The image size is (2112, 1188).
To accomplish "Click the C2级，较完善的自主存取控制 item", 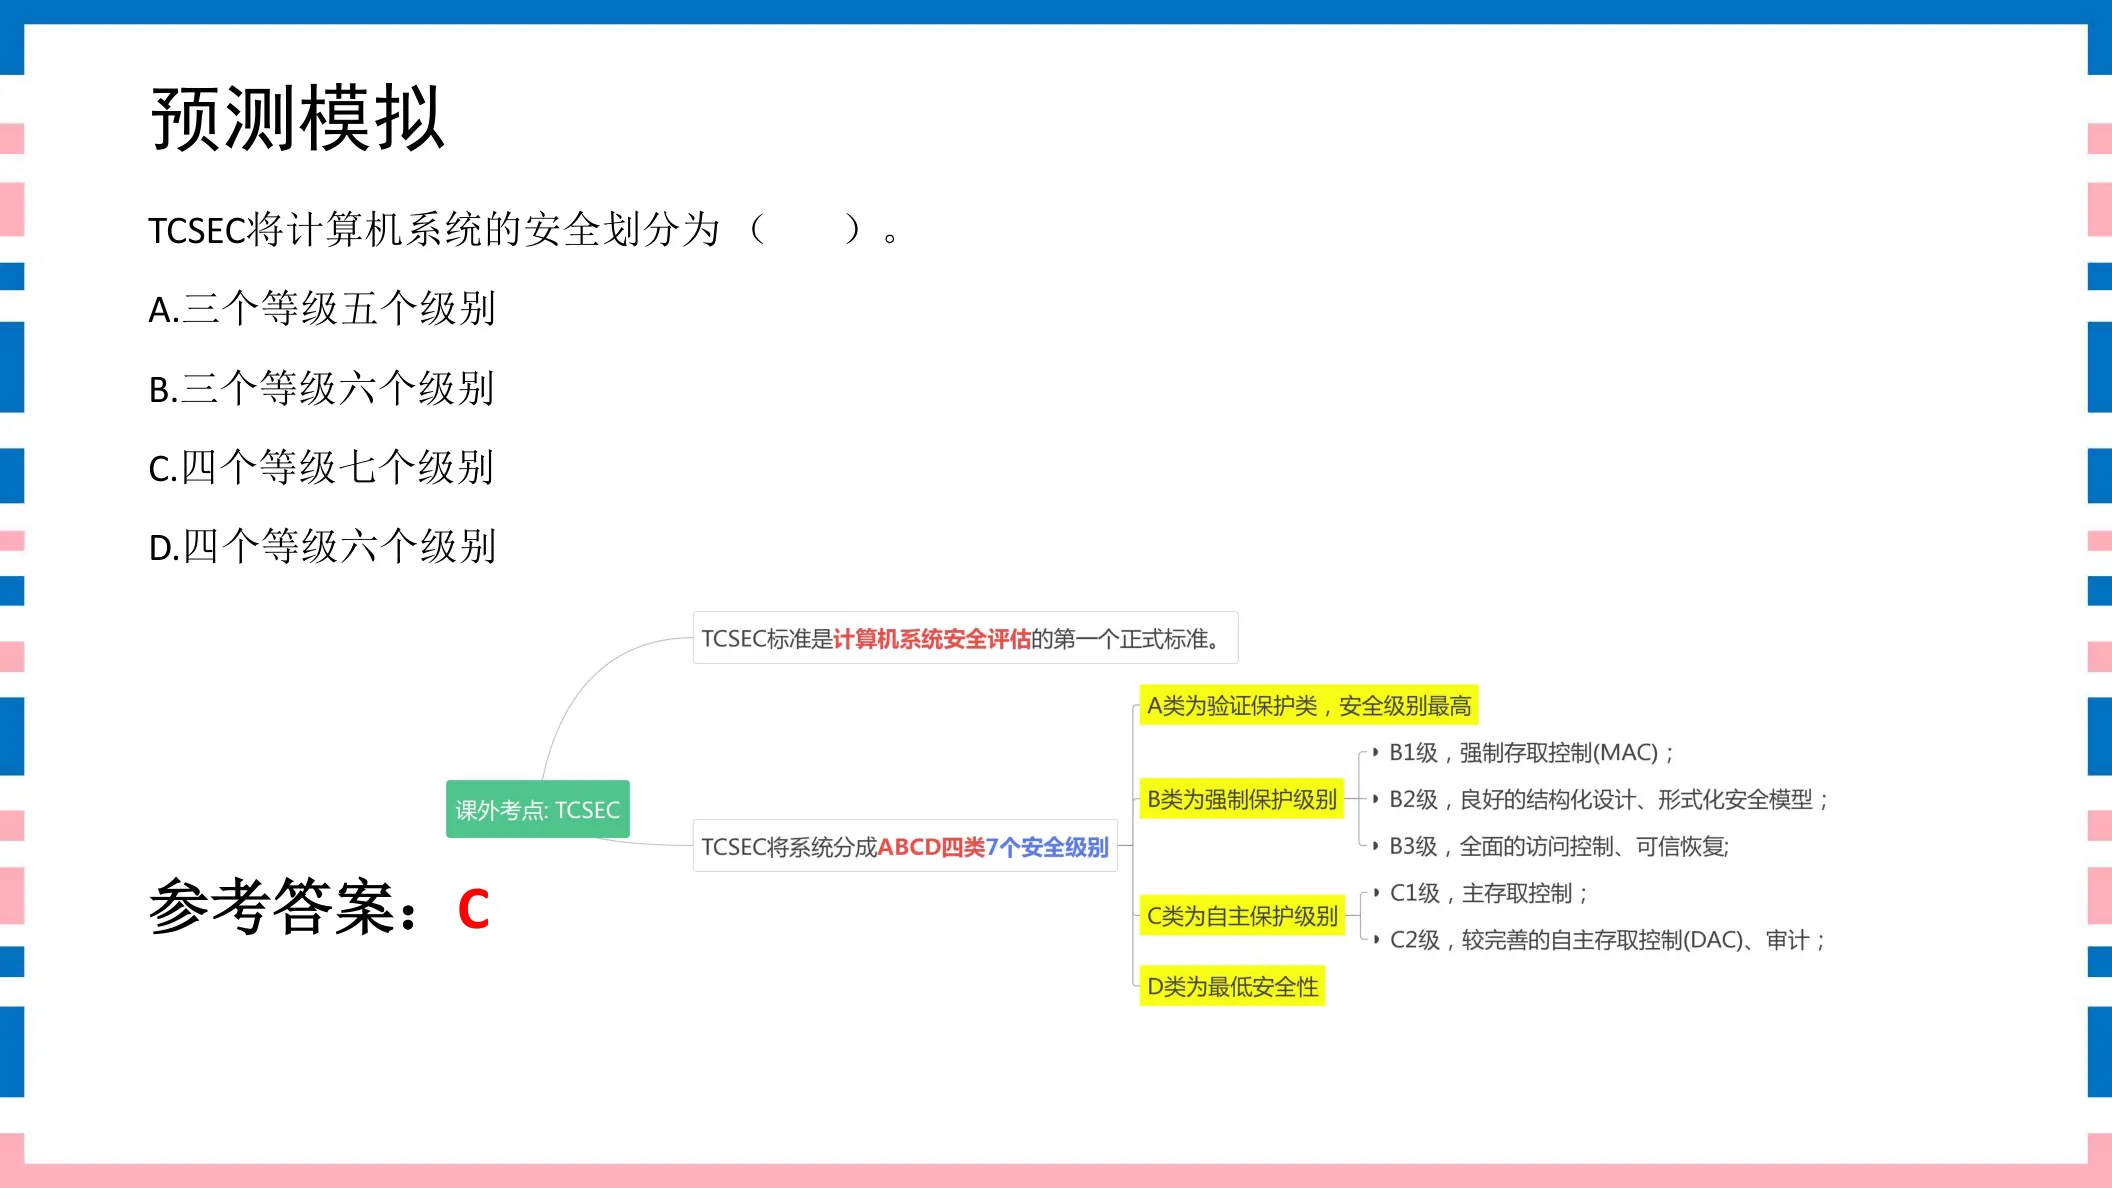I will pos(1608,940).
